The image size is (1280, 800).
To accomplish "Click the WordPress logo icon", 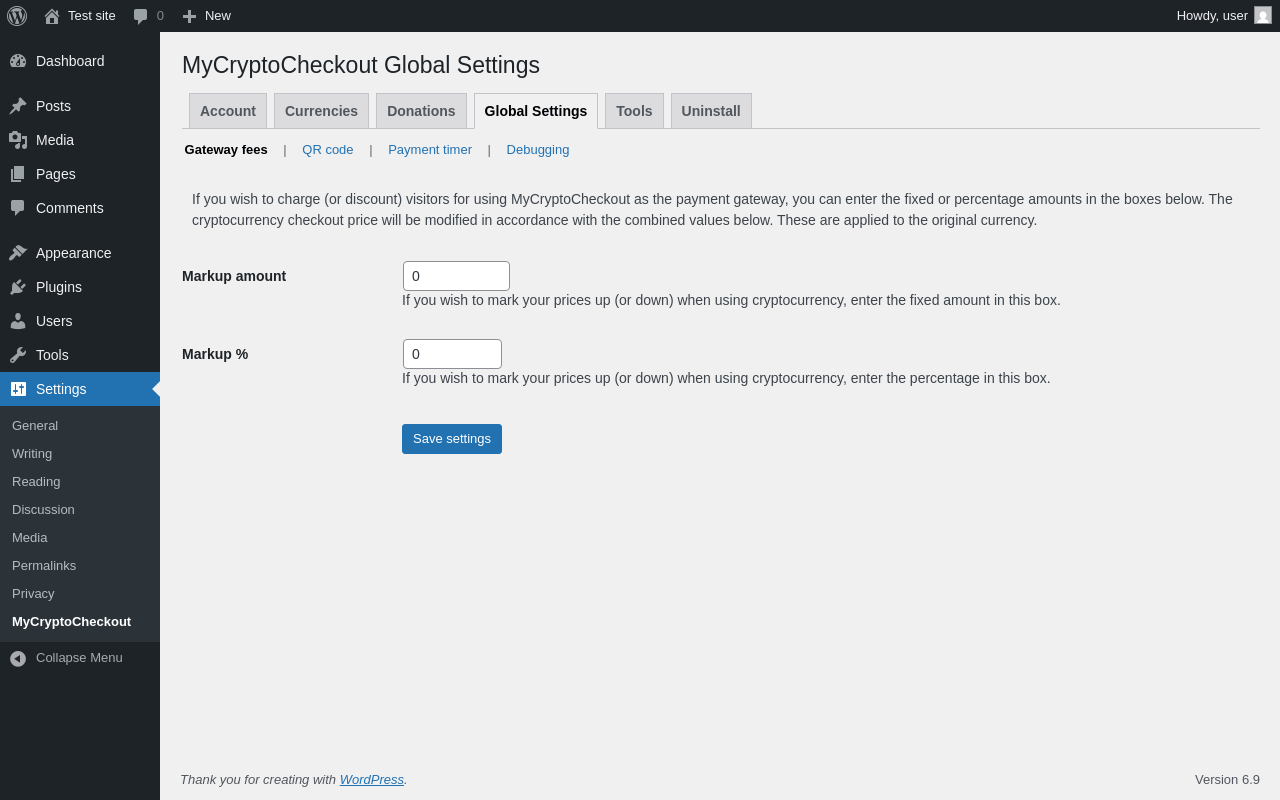I will pyautogui.click(x=17, y=16).
